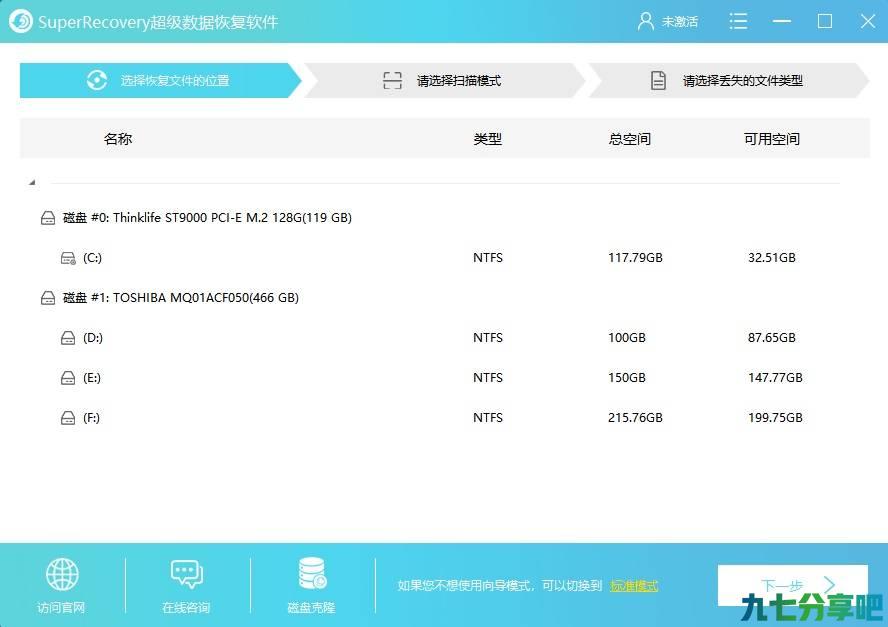Click 147.77GB free space value
The image size is (888, 627).
[775, 378]
